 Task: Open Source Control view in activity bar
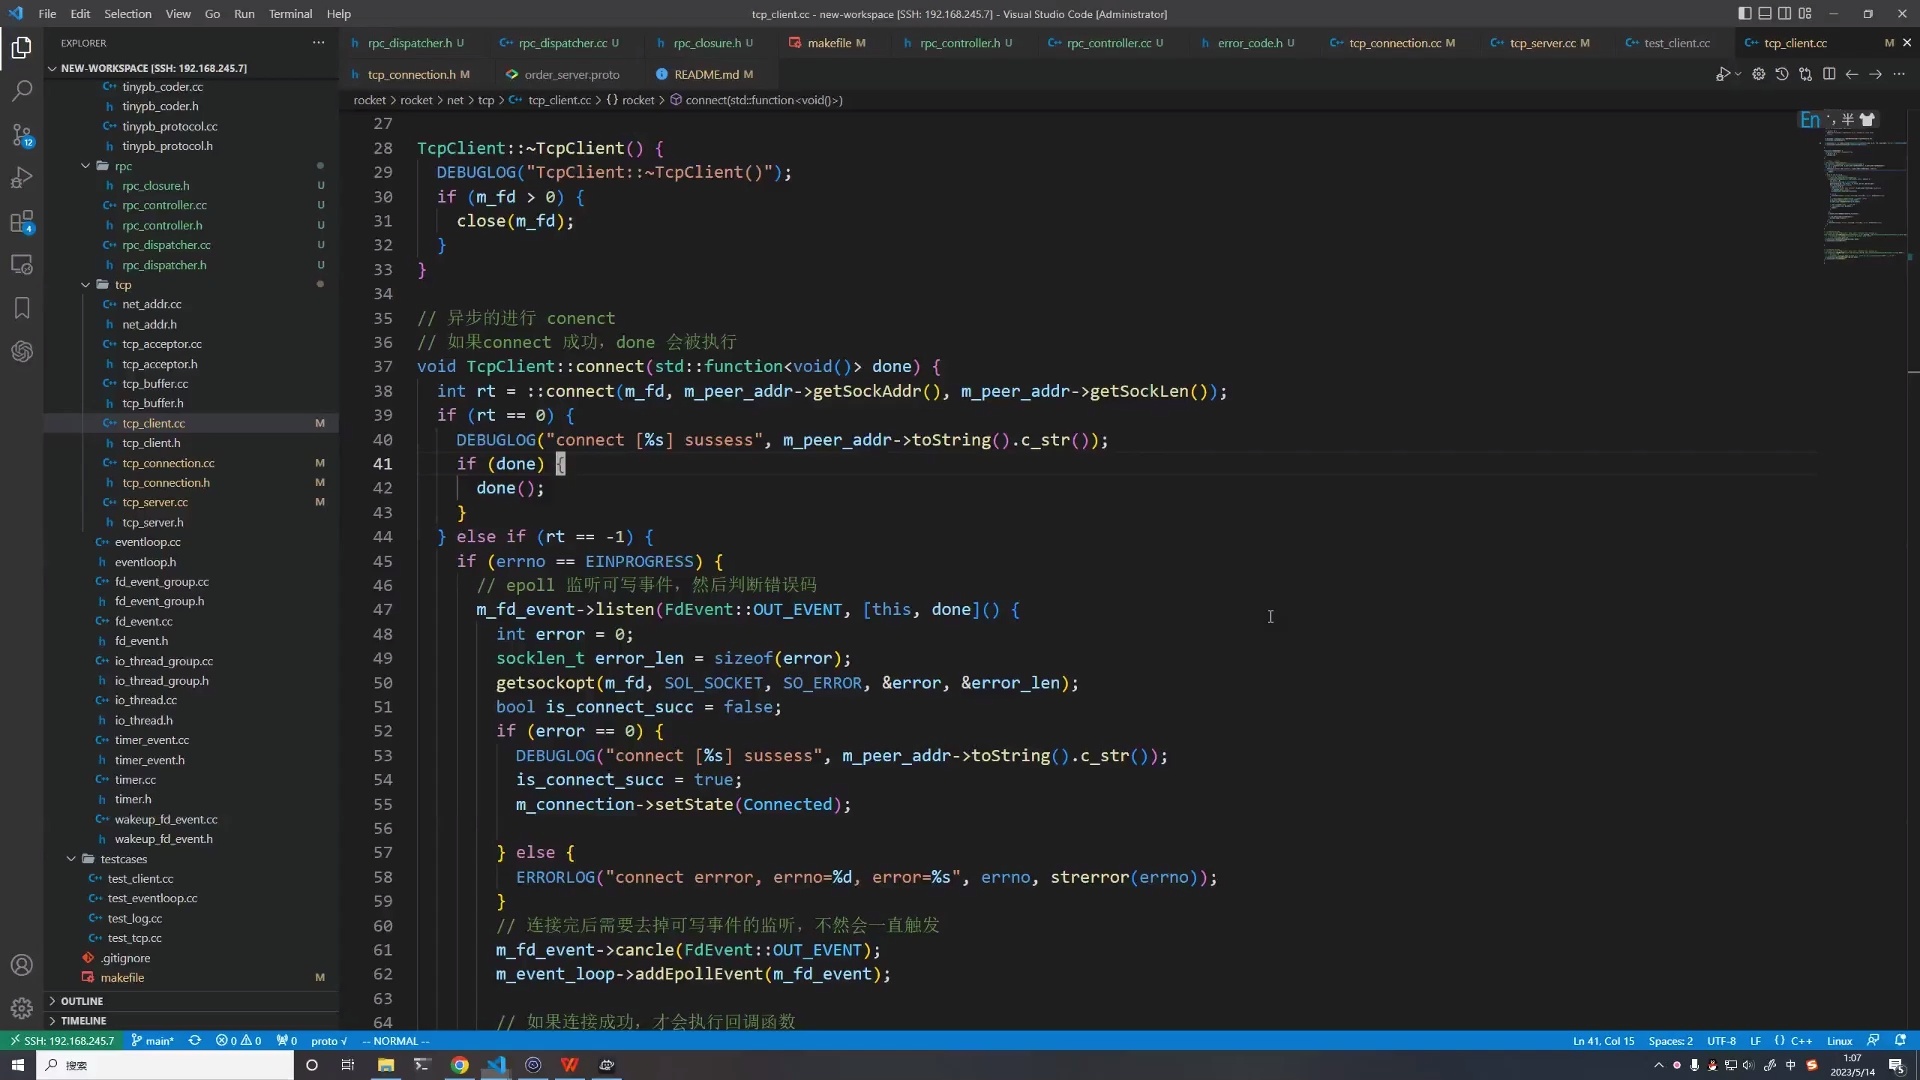point(22,135)
